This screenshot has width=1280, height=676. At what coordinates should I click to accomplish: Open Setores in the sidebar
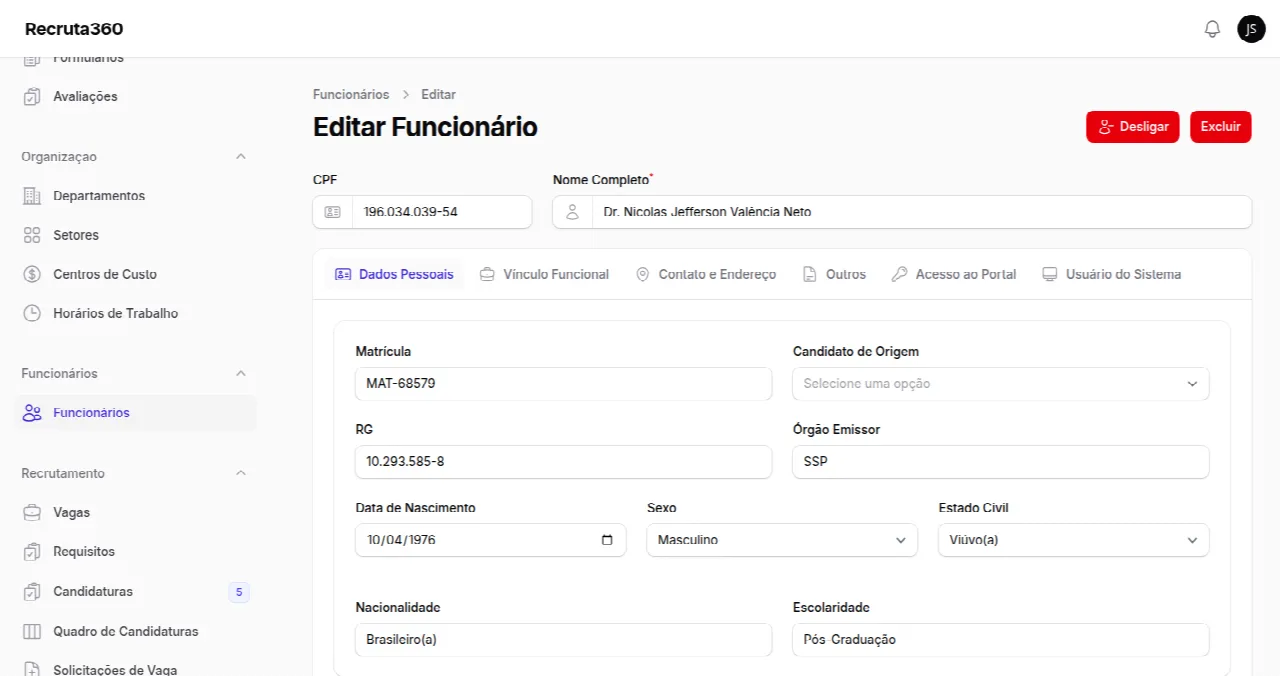pyautogui.click(x=135, y=235)
